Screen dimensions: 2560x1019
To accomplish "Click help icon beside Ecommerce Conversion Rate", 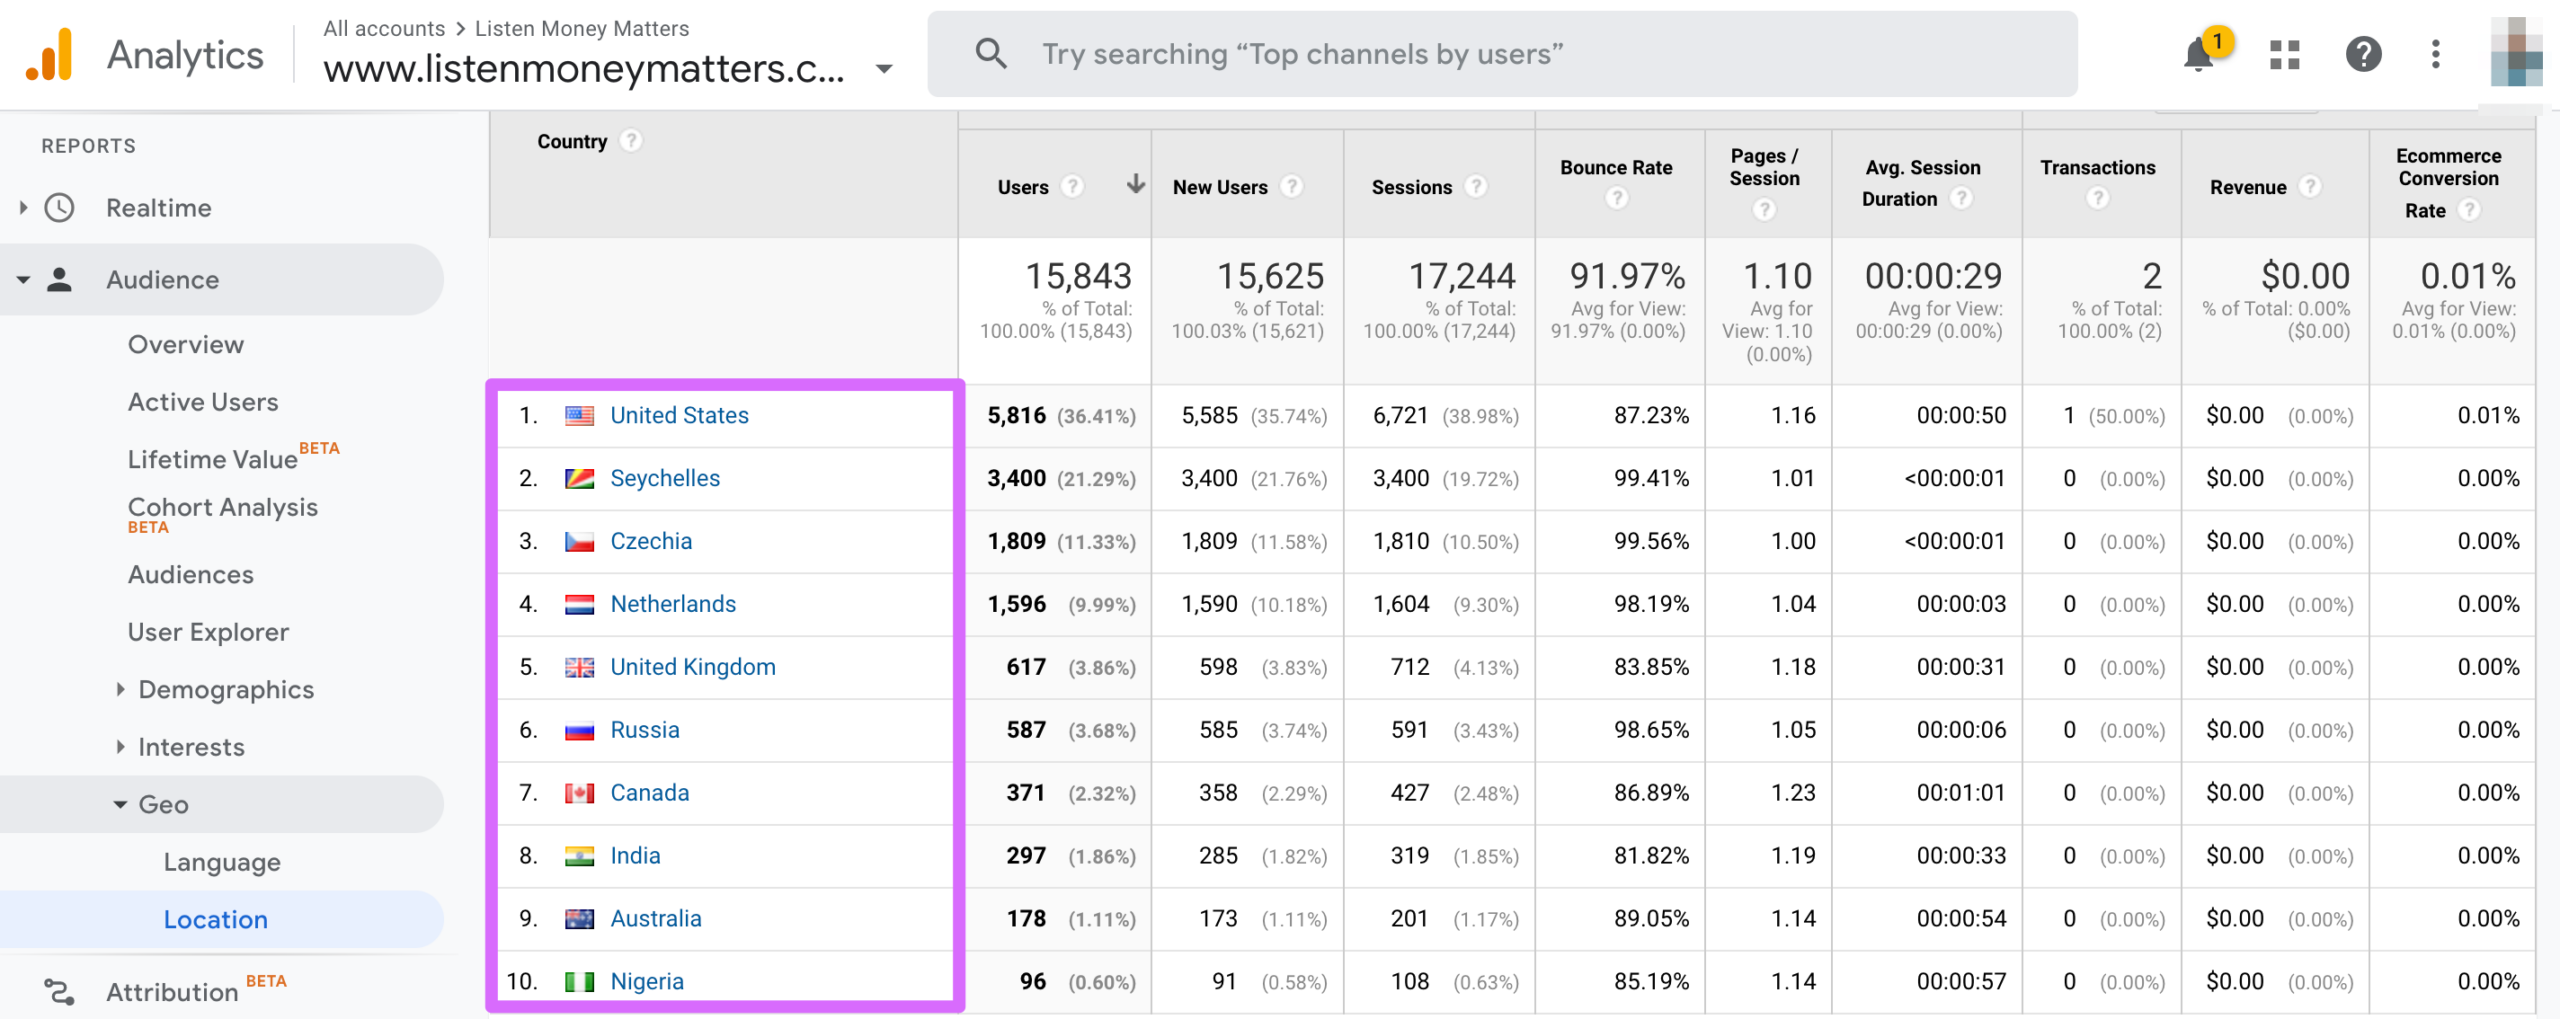I will [x=2469, y=210].
